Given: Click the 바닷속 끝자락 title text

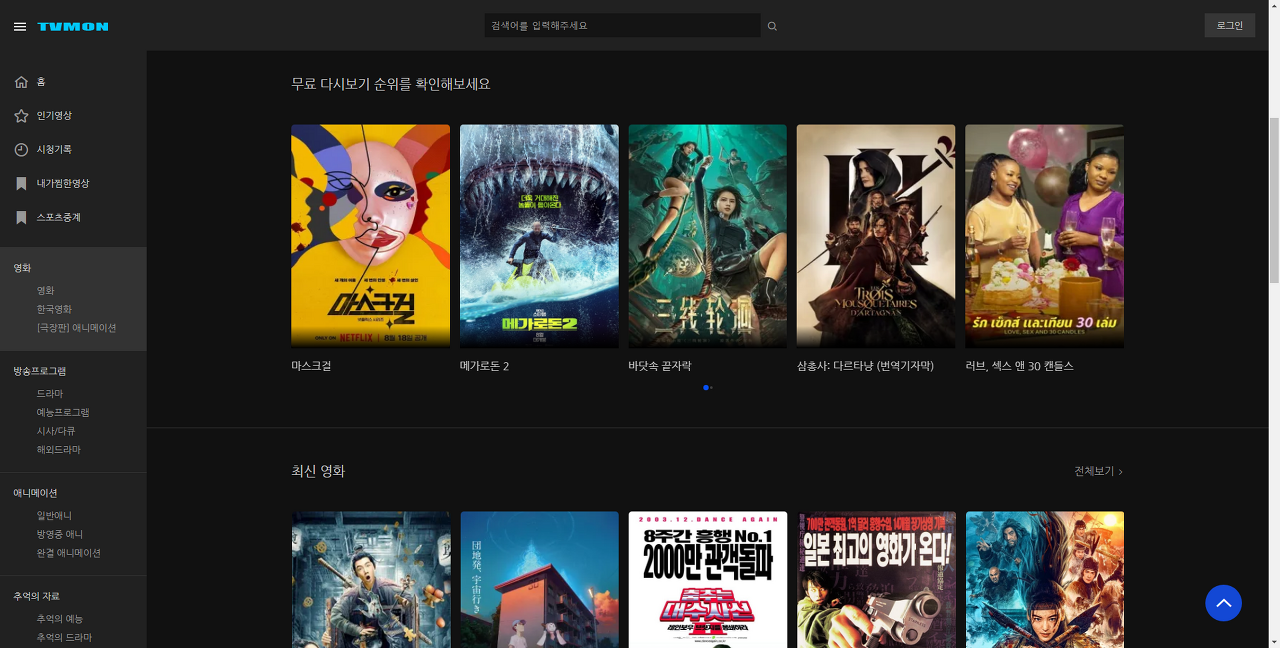Looking at the screenshot, I should point(659,366).
